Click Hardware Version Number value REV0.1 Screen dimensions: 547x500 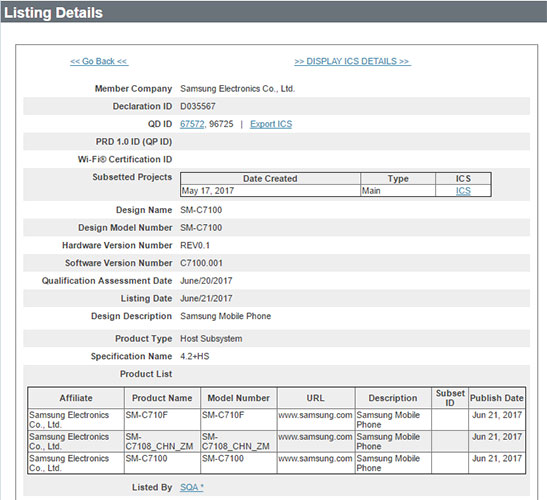point(195,245)
